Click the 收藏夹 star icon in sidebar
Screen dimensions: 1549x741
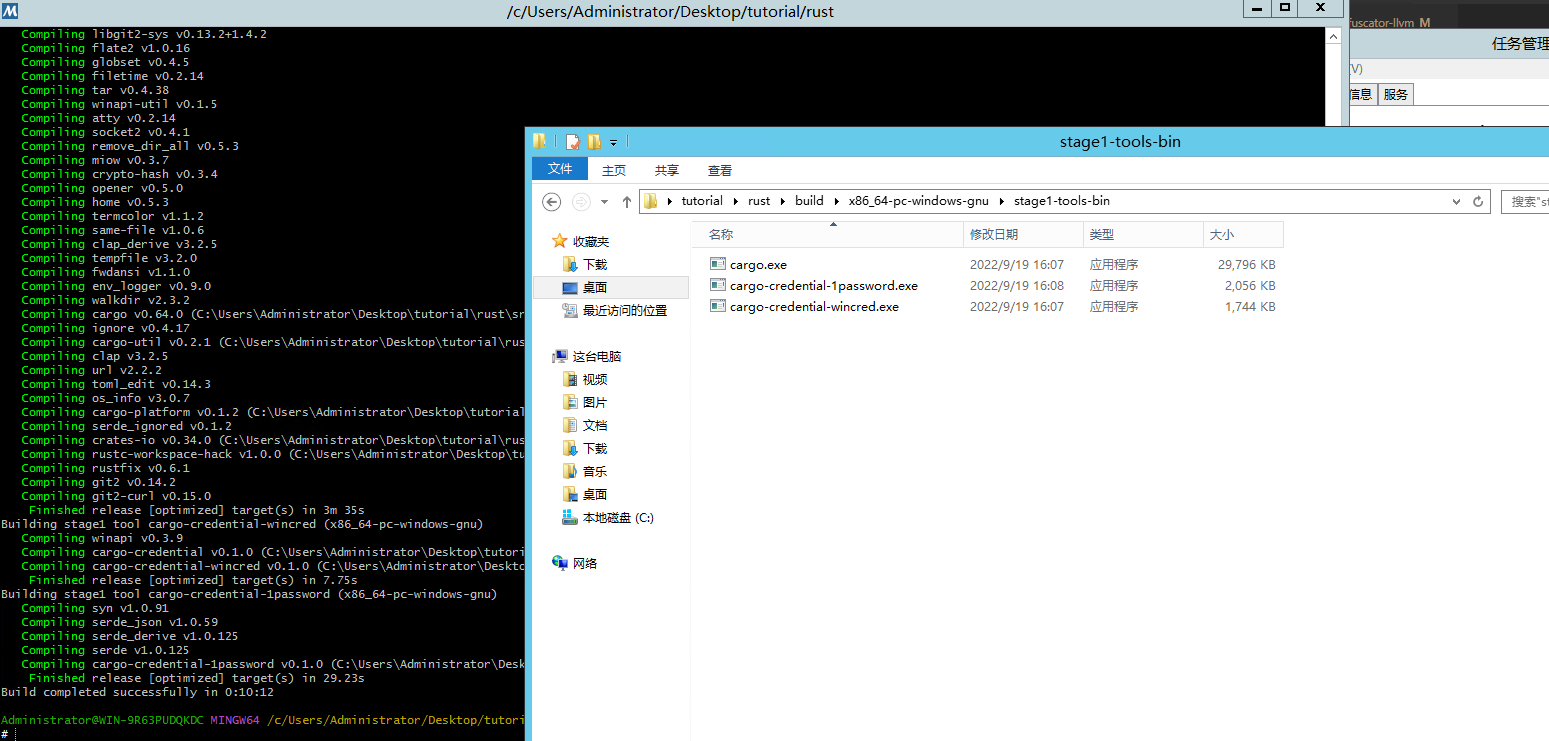pyautogui.click(x=560, y=241)
